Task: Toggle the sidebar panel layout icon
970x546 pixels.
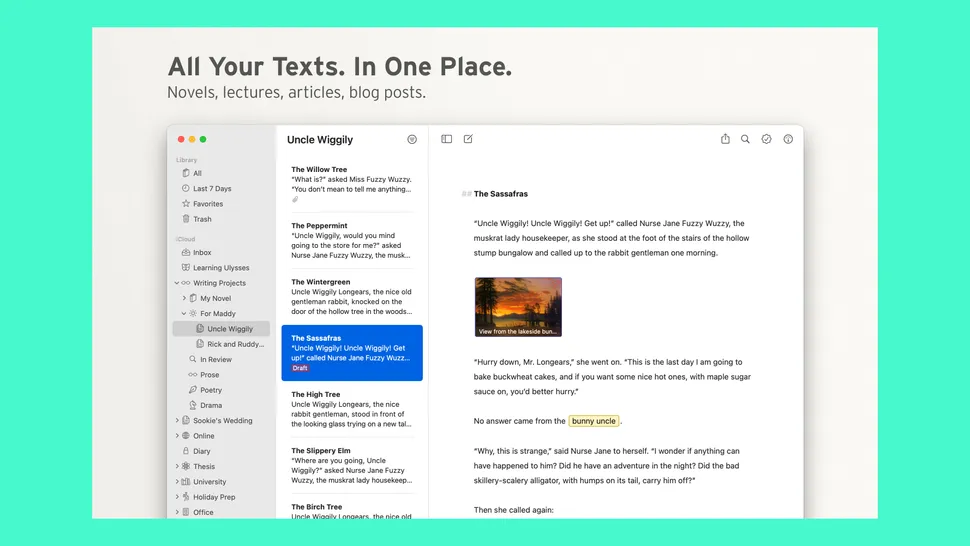Action: pos(447,139)
